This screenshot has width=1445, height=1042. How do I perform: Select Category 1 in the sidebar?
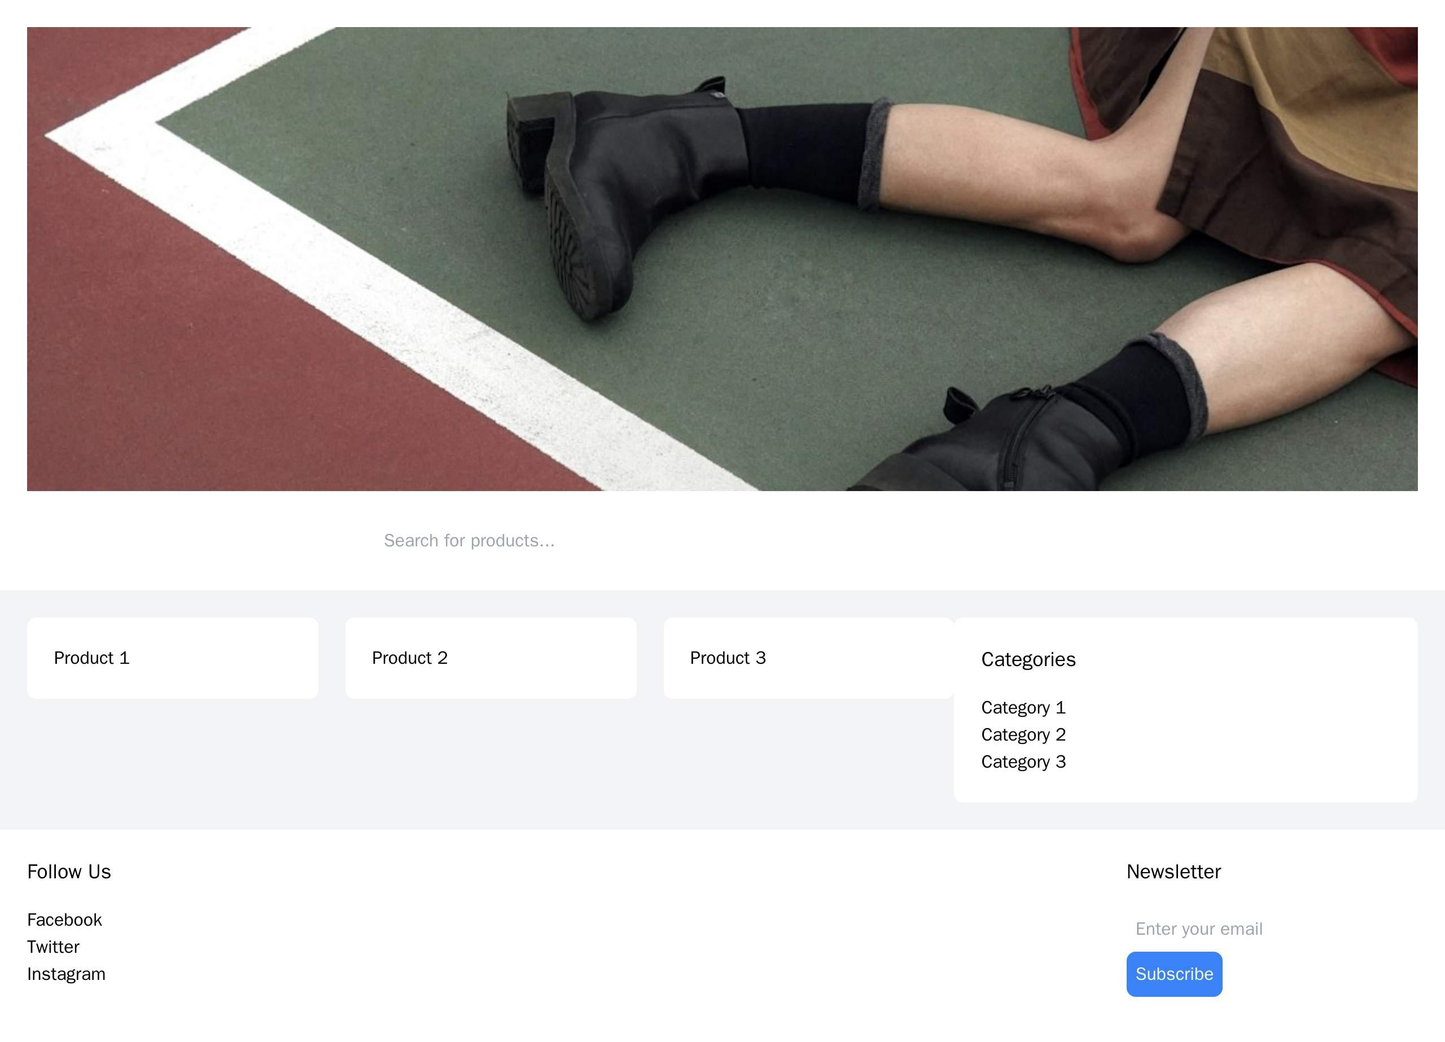point(1022,708)
